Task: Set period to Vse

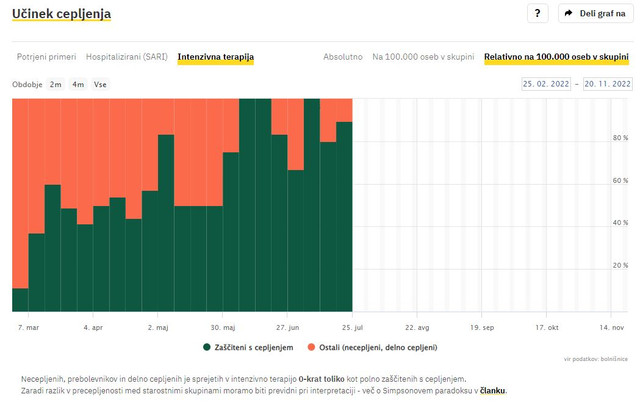Action: [x=100, y=84]
